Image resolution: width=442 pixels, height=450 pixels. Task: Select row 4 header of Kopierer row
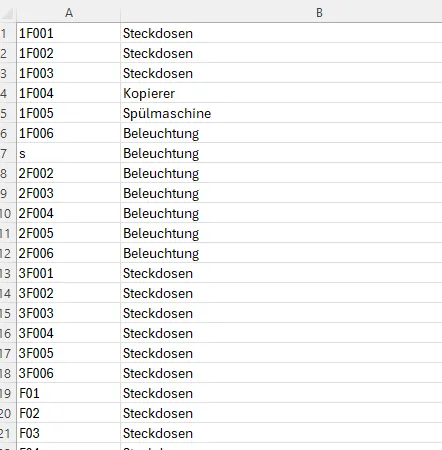point(8,93)
